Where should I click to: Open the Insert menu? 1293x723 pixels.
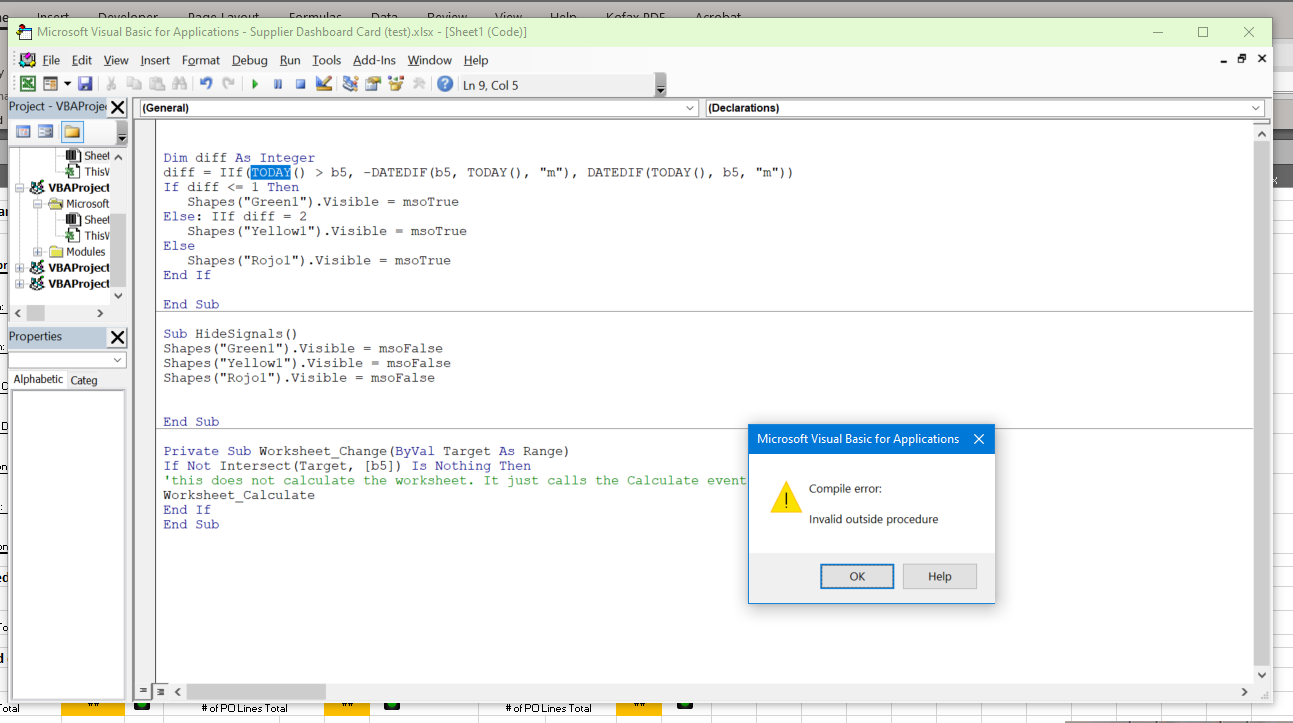coord(155,60)
